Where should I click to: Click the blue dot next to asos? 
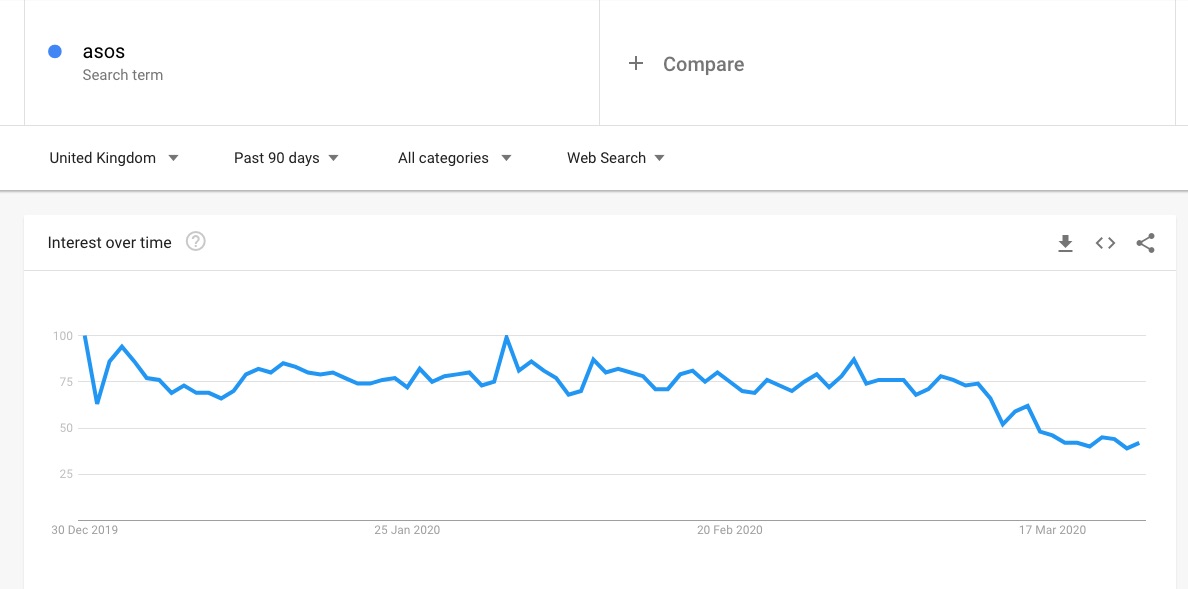55,52
